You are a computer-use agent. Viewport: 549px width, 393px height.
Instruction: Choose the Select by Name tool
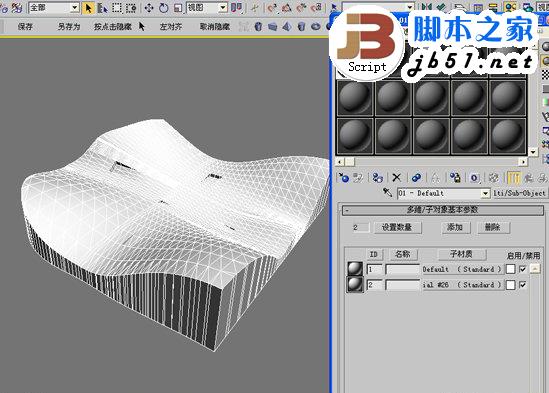pos(102,8)
